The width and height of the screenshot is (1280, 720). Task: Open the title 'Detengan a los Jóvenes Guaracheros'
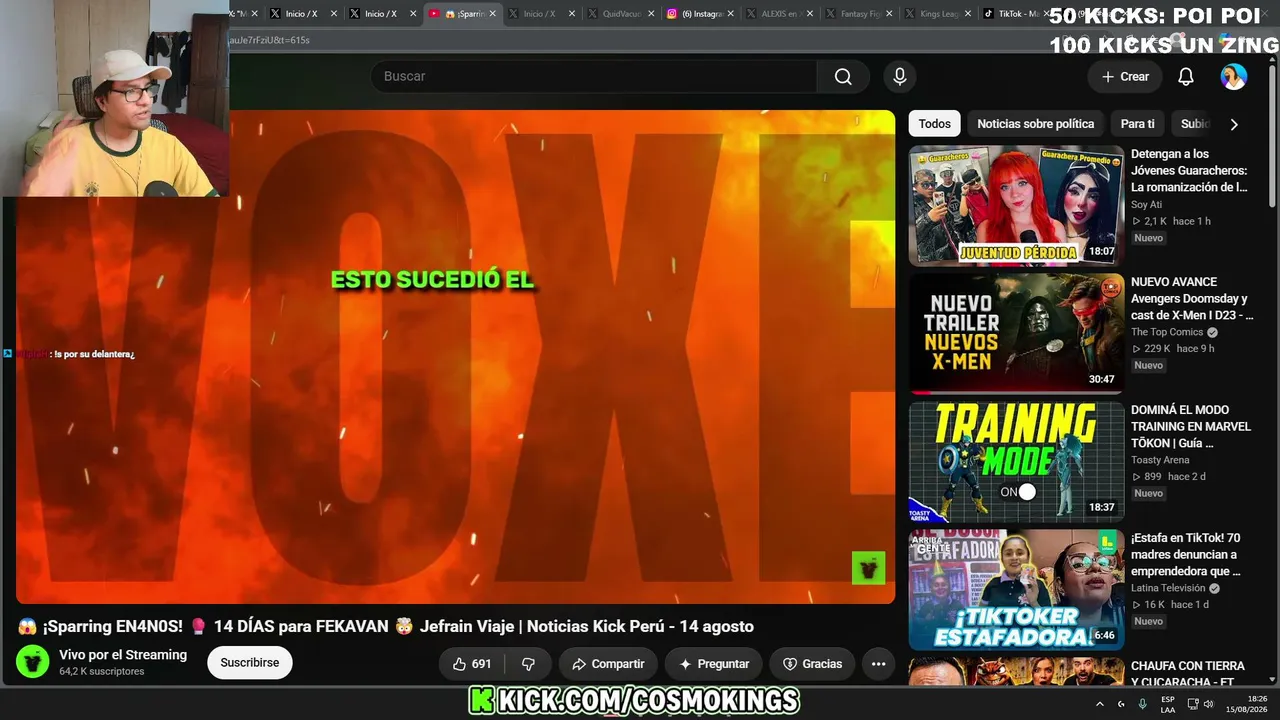pyautogui.click(x=1190, y=171)
